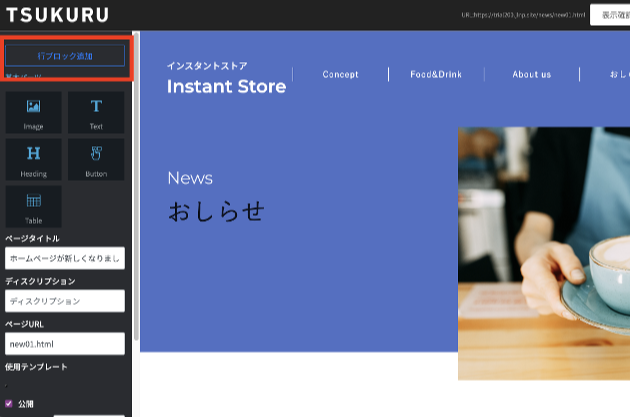Insert the Table block icon
The width and height of the screenshot is (630, 417).
point(33,205)
